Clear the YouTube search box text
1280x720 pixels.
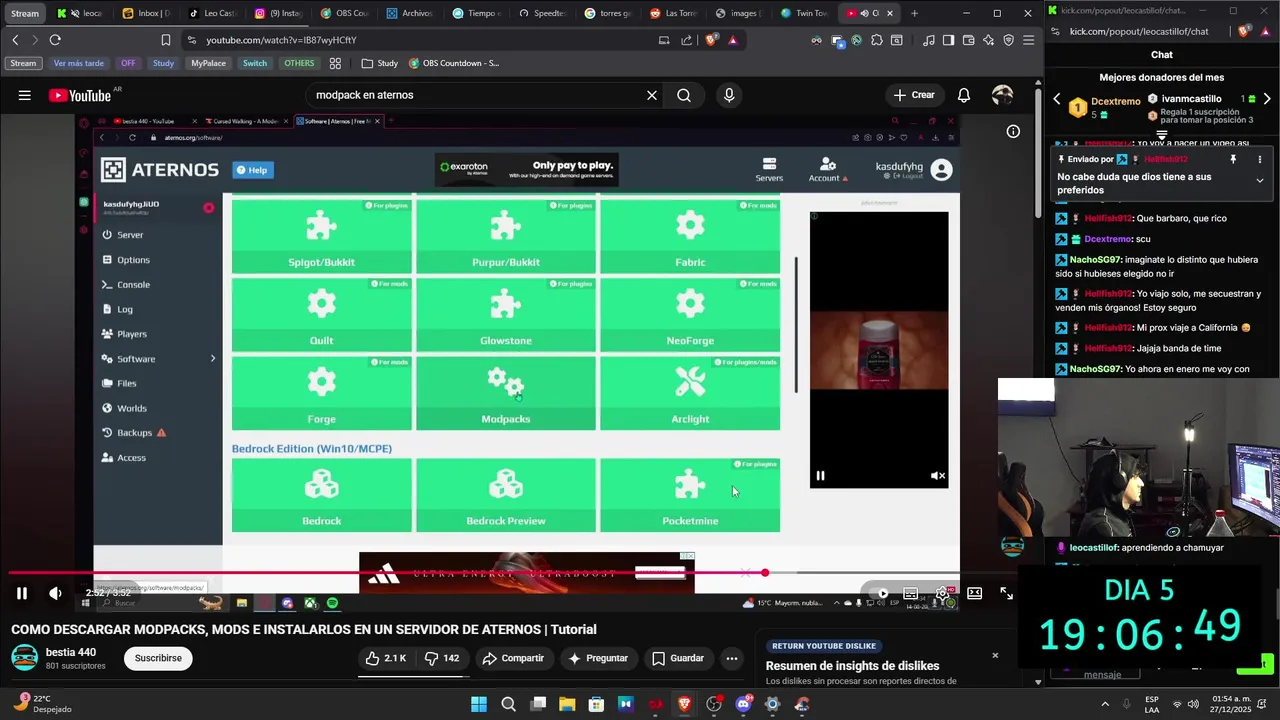tap(652, 95)
